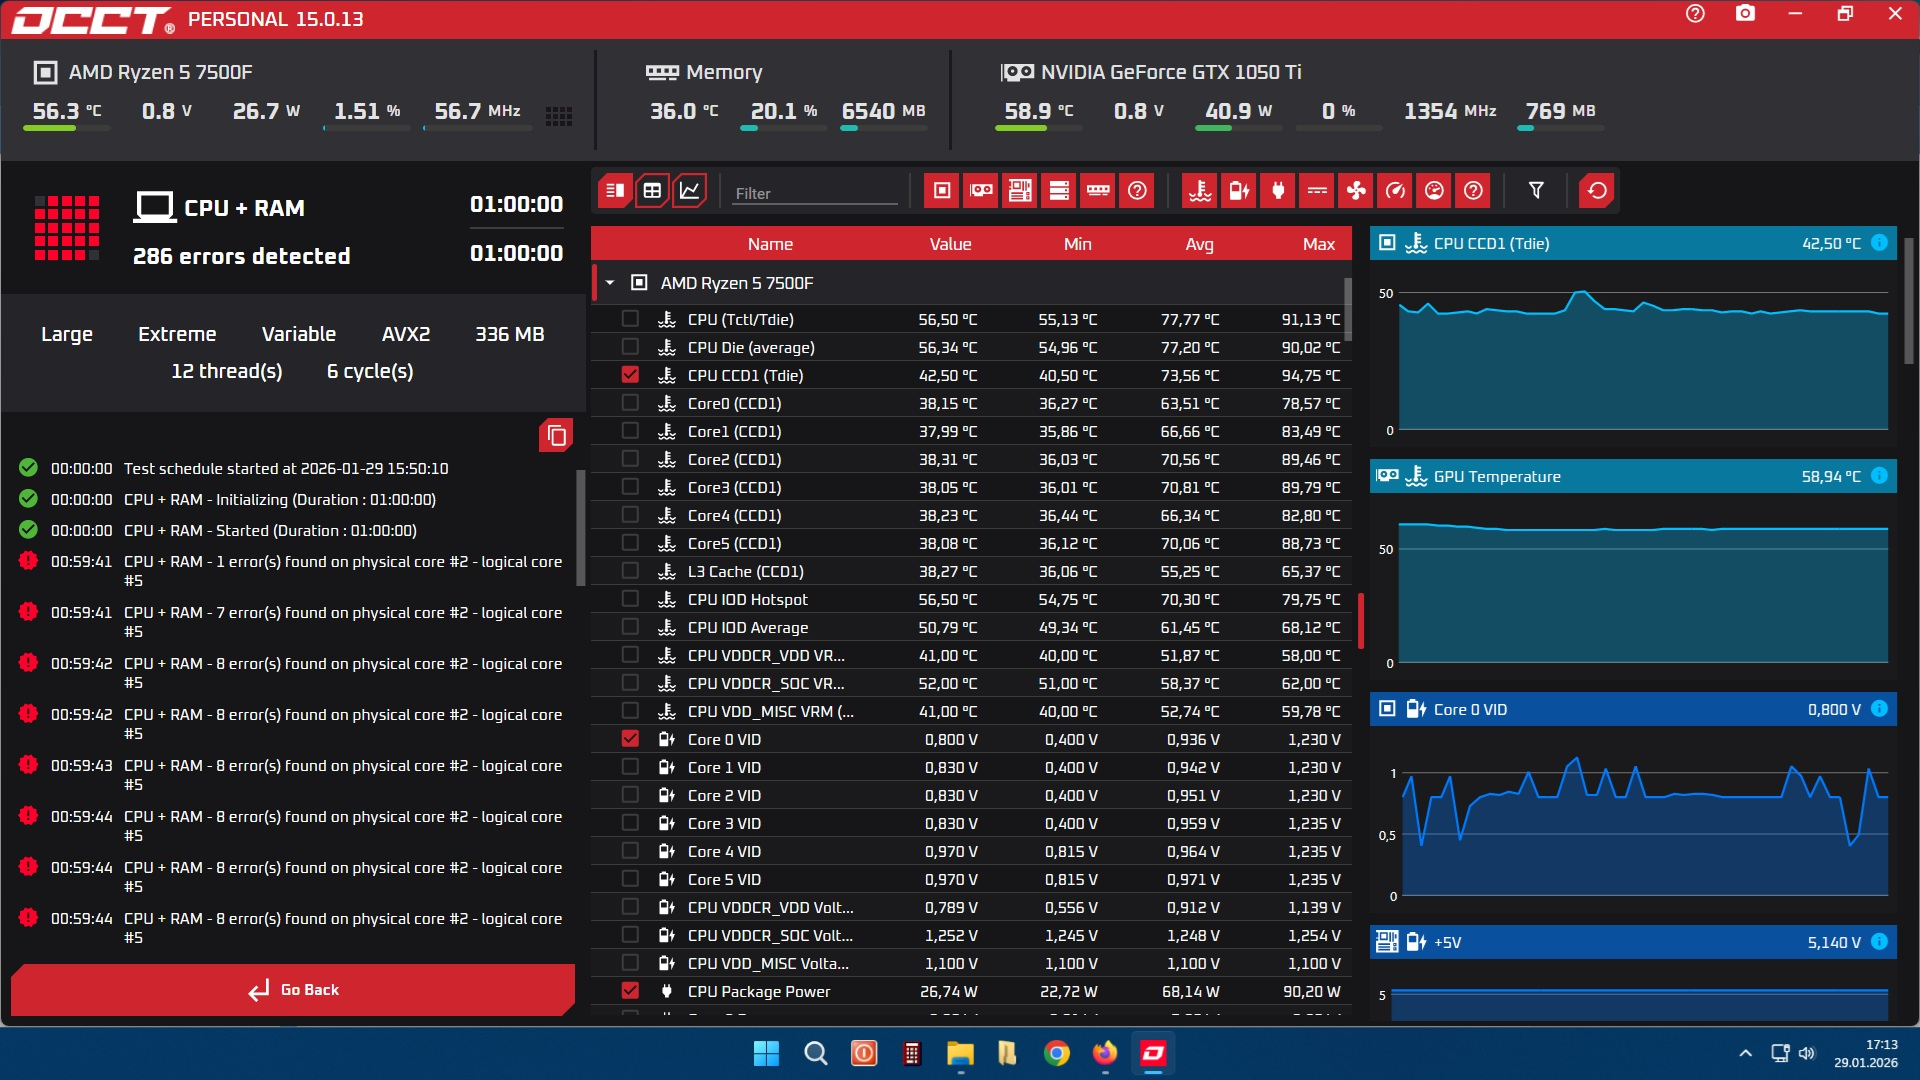This screenshot has width=1920, height=1080.
Task: Toggle the storage hardware filter
Action: 1059,190
